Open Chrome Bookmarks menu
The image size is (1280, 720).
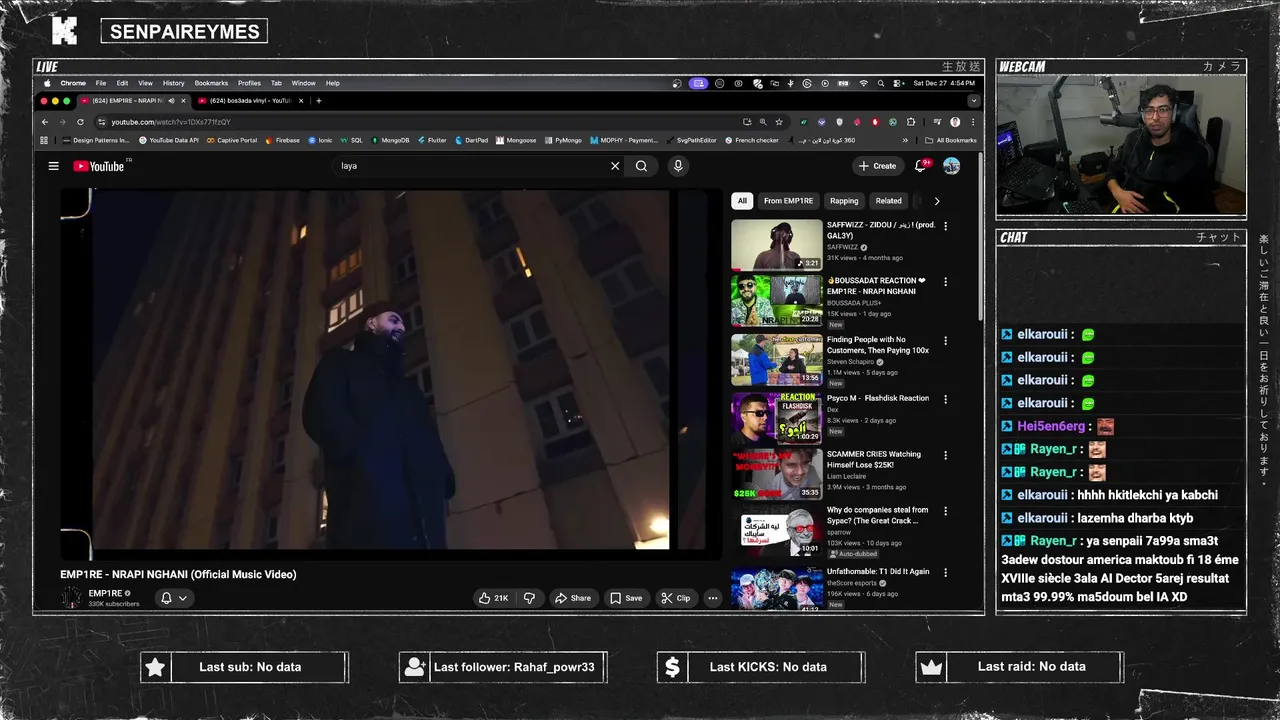[x=211, y=83]
